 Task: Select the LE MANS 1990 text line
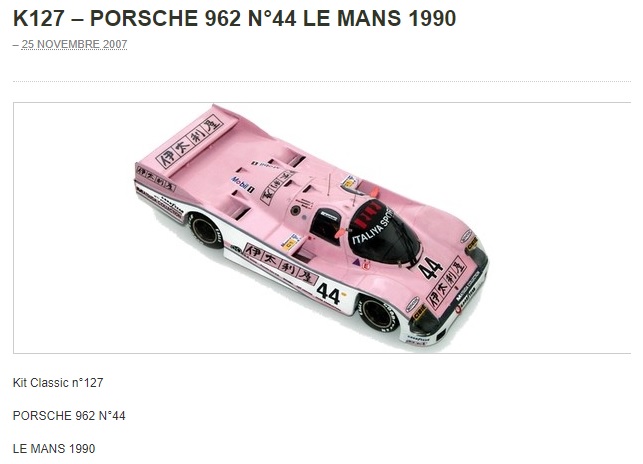54,448
